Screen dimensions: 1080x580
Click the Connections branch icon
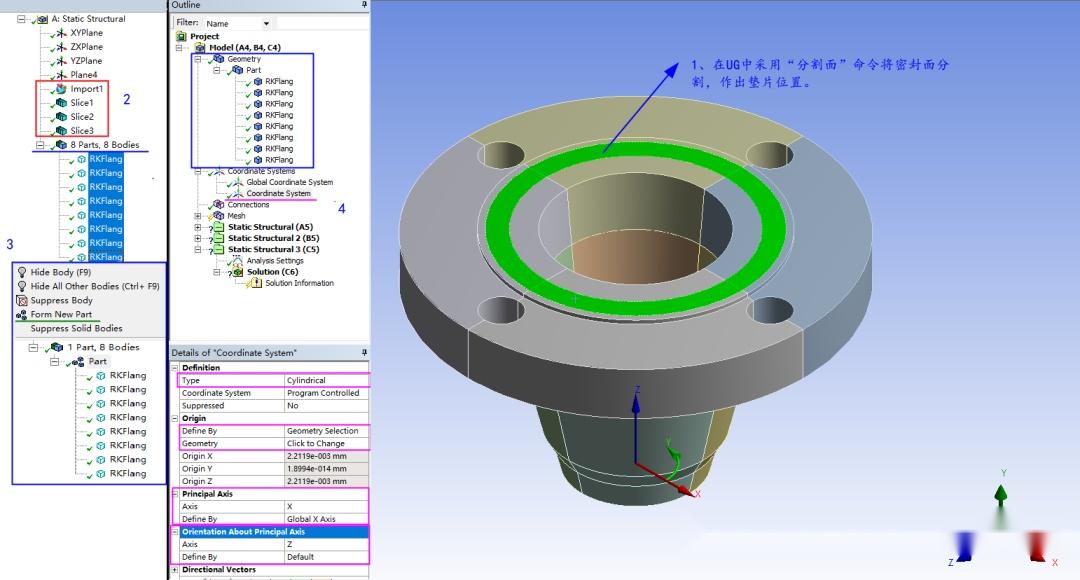pyautogui.click(x=216, y=204)
